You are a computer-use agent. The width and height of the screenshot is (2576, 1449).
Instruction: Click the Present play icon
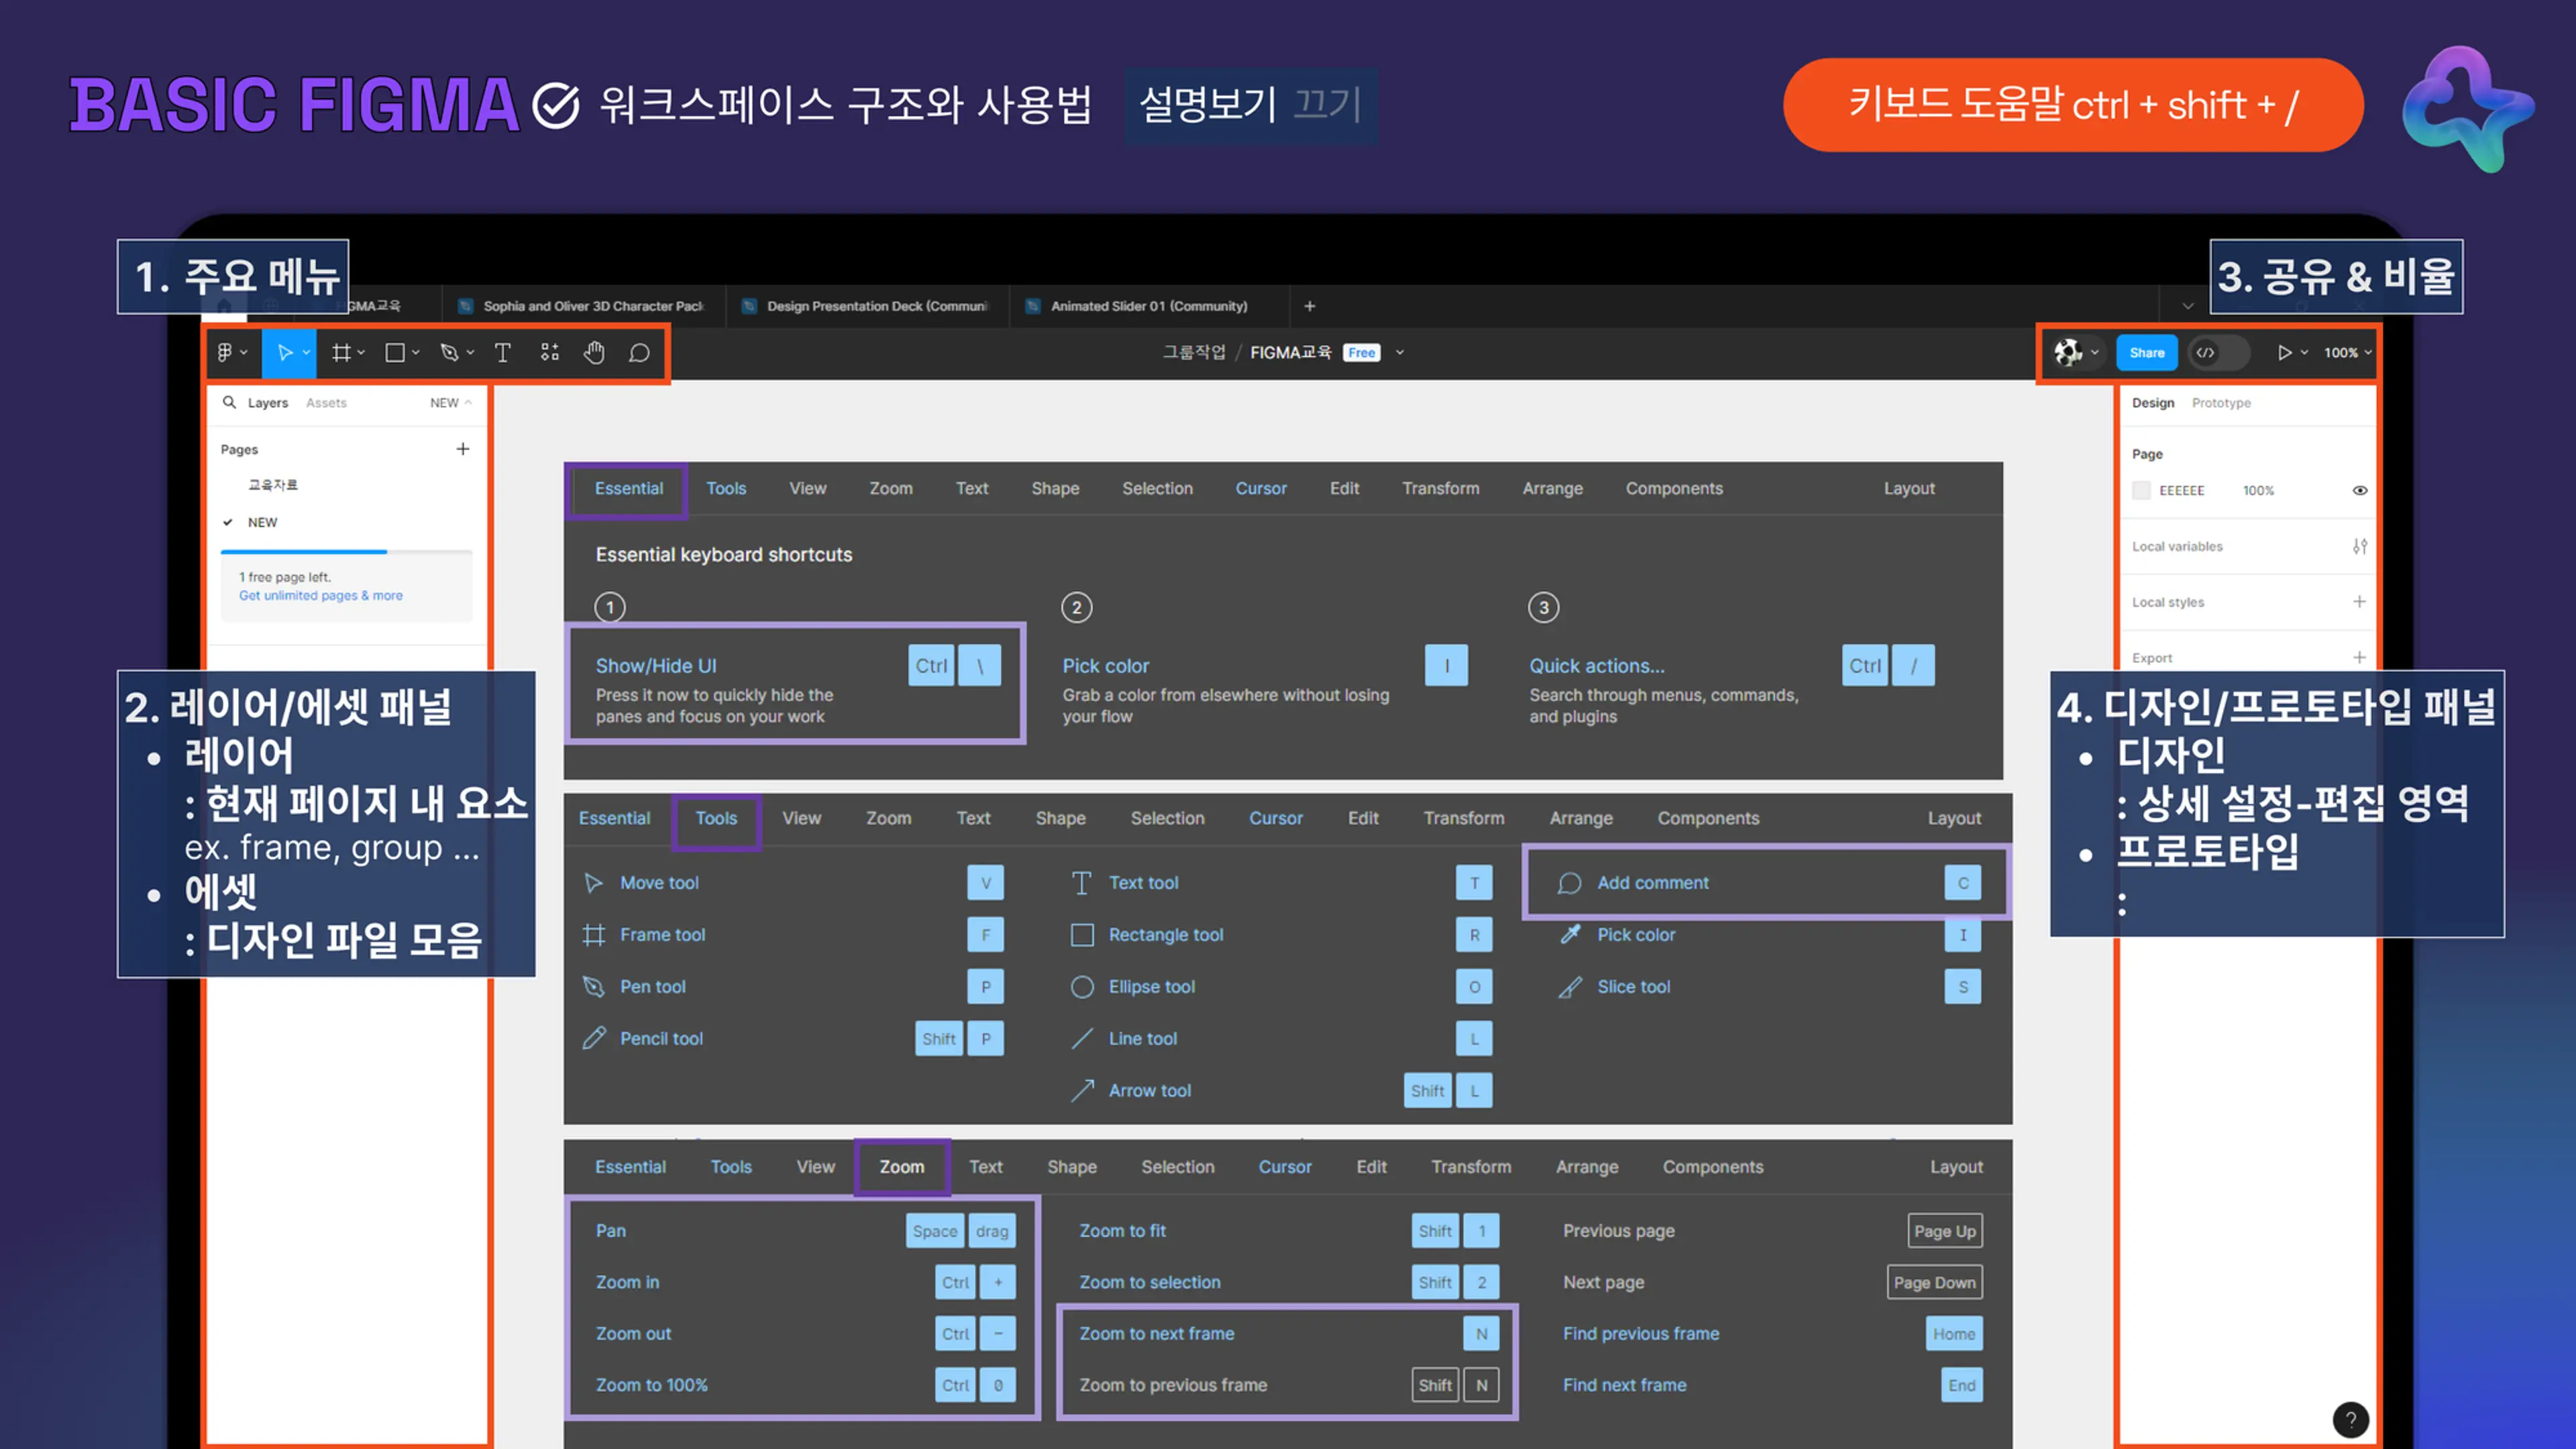(x=2284, y=352)
